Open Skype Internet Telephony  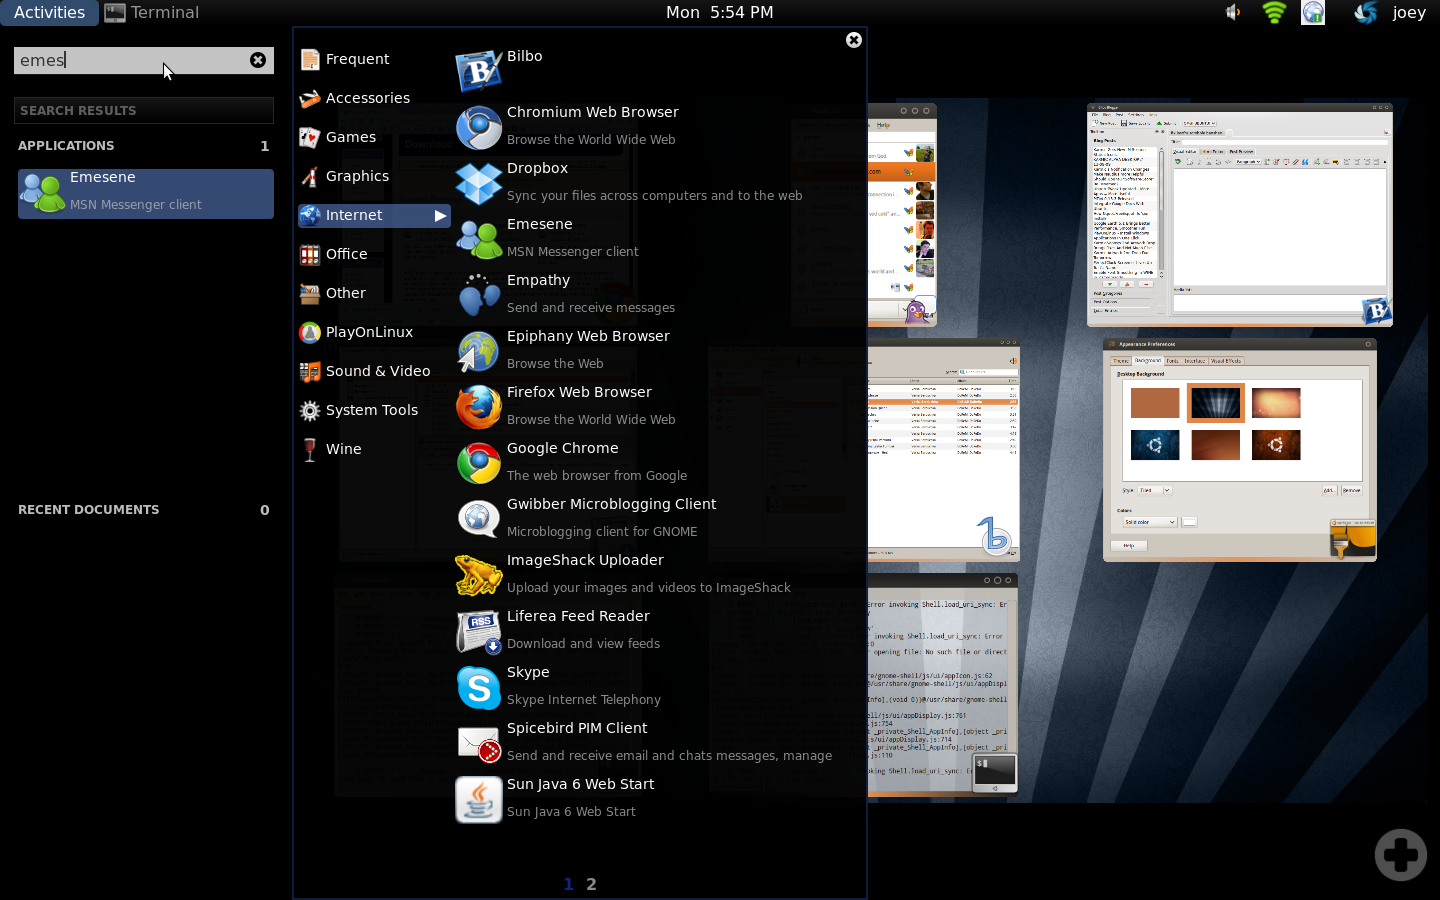tap(530, 672)
